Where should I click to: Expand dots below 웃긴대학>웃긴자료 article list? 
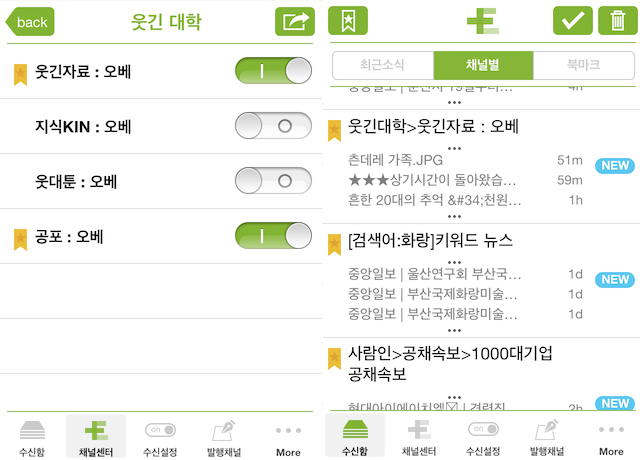tap(454, 216)
